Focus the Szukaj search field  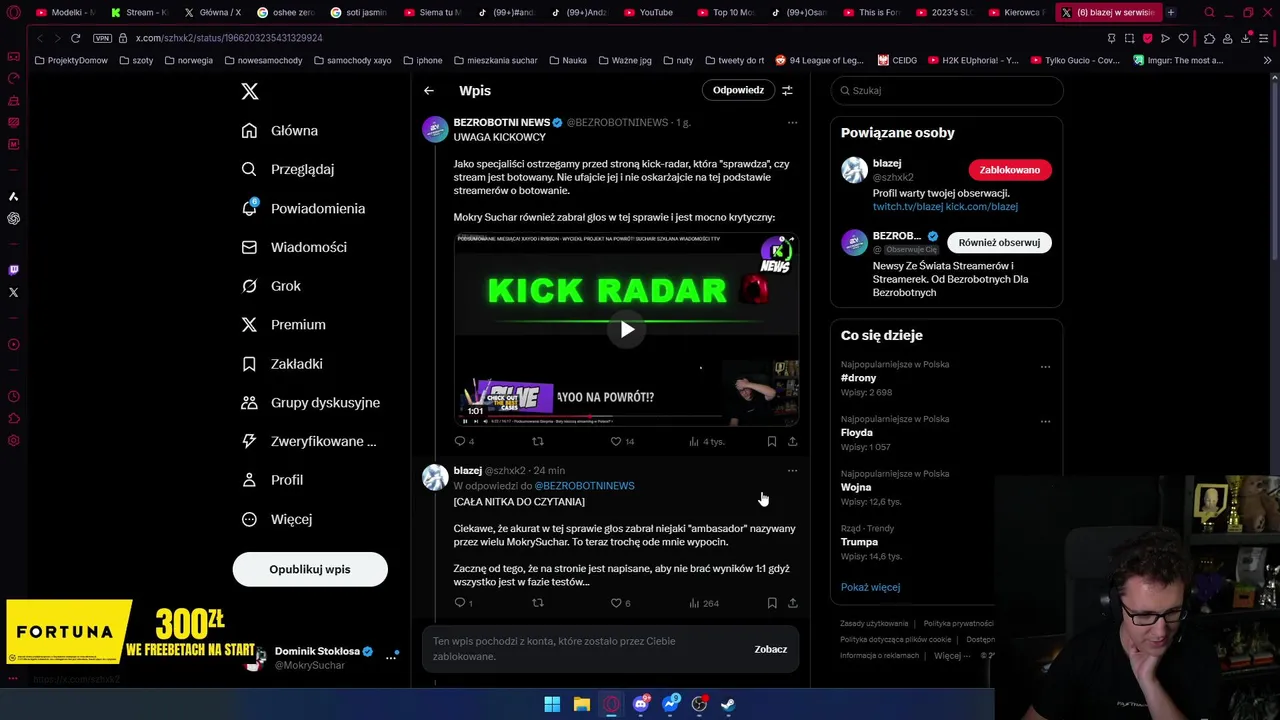tap(947, 90)
